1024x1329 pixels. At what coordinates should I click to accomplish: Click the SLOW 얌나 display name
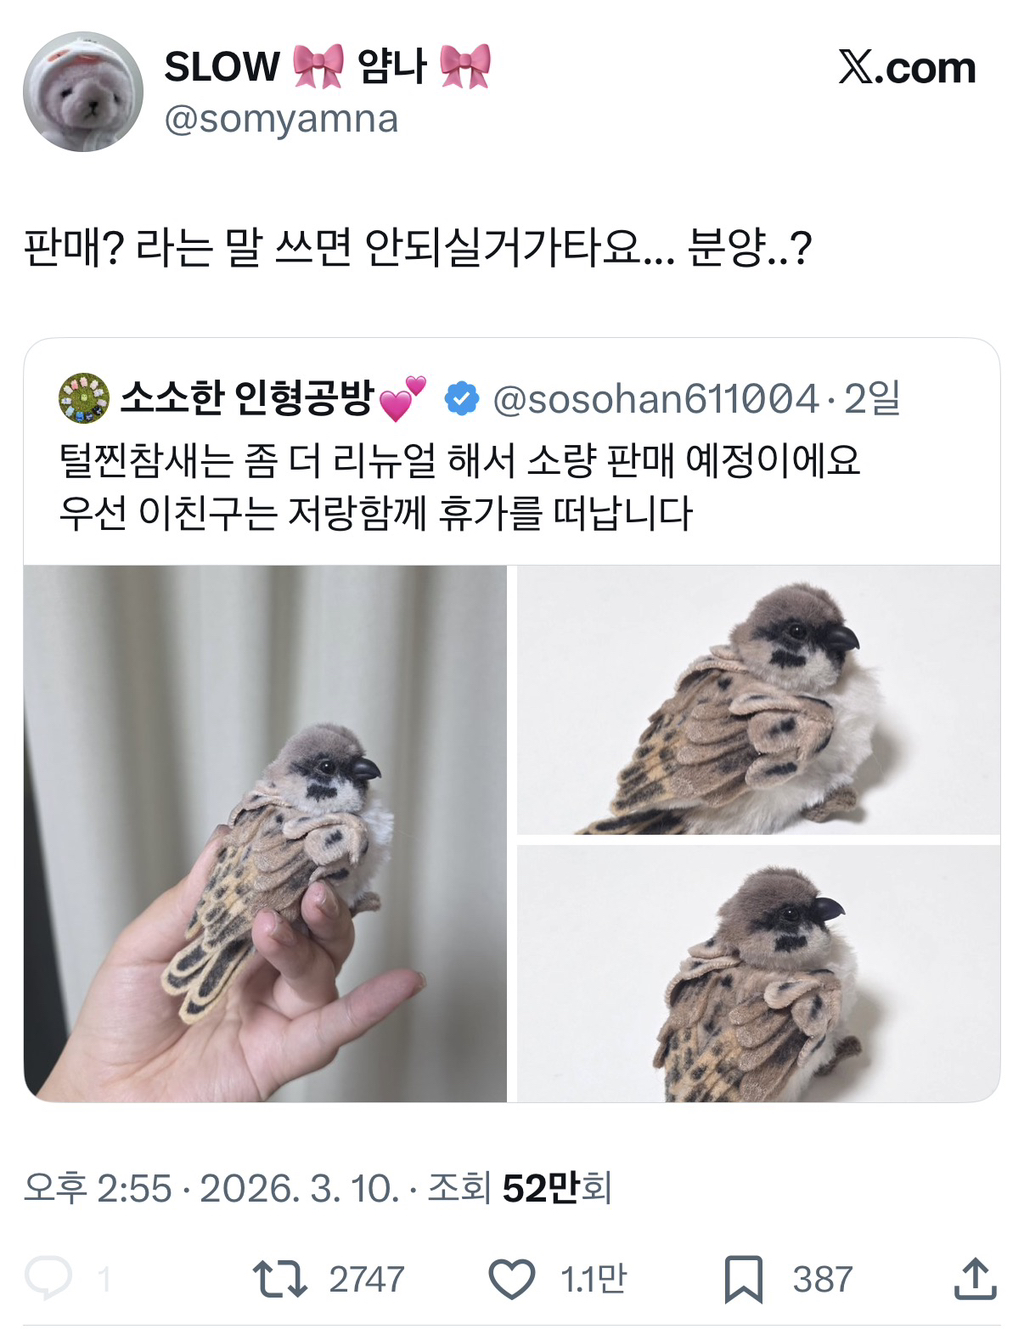coord(326,66)
